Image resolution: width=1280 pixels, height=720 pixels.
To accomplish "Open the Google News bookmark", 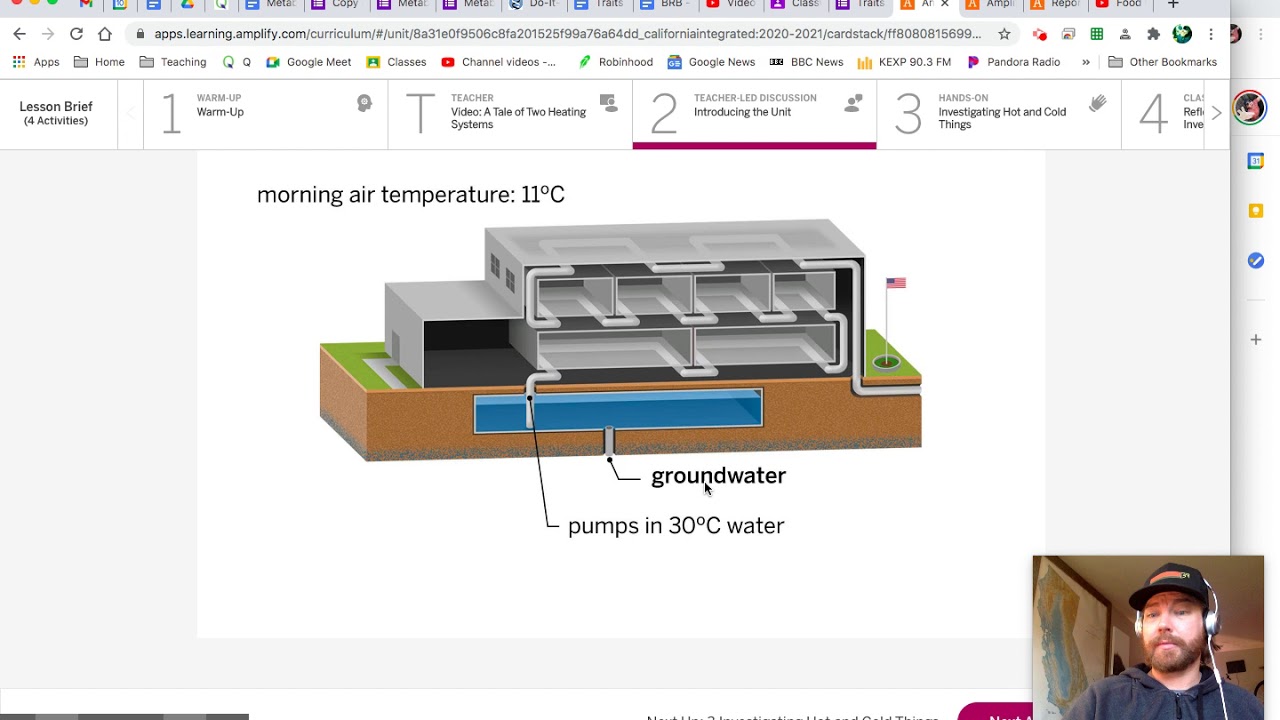I will [711, 62].
